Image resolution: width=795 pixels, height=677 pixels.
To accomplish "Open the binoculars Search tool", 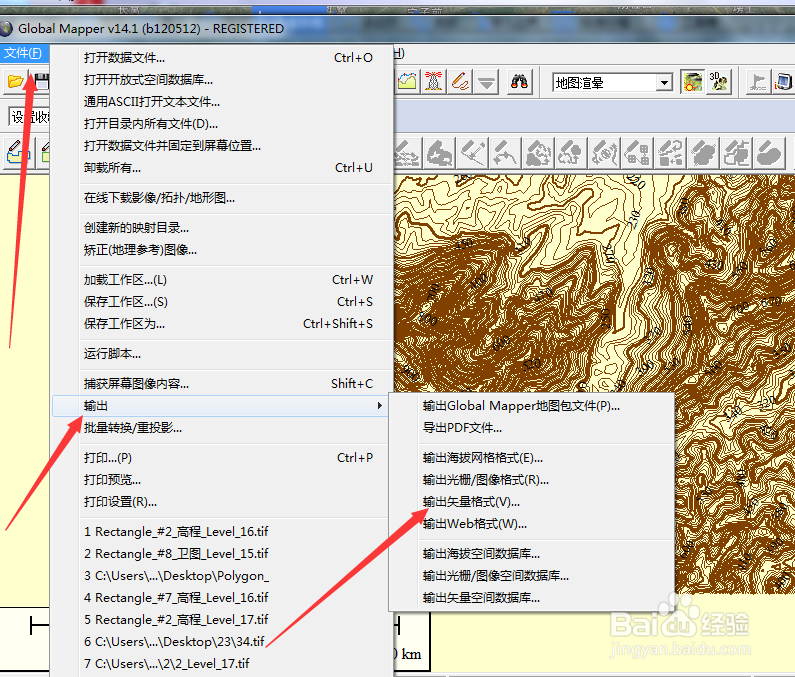I will (x=519, y=81).
